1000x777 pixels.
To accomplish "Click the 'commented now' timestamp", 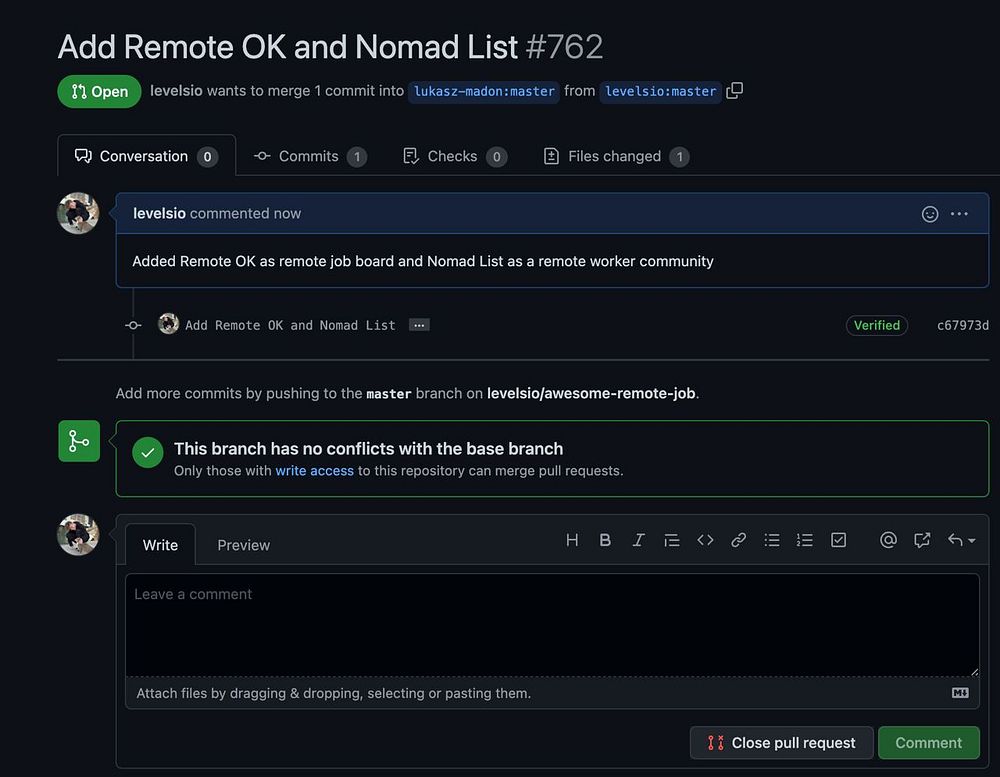I will [x=245, y=213].
